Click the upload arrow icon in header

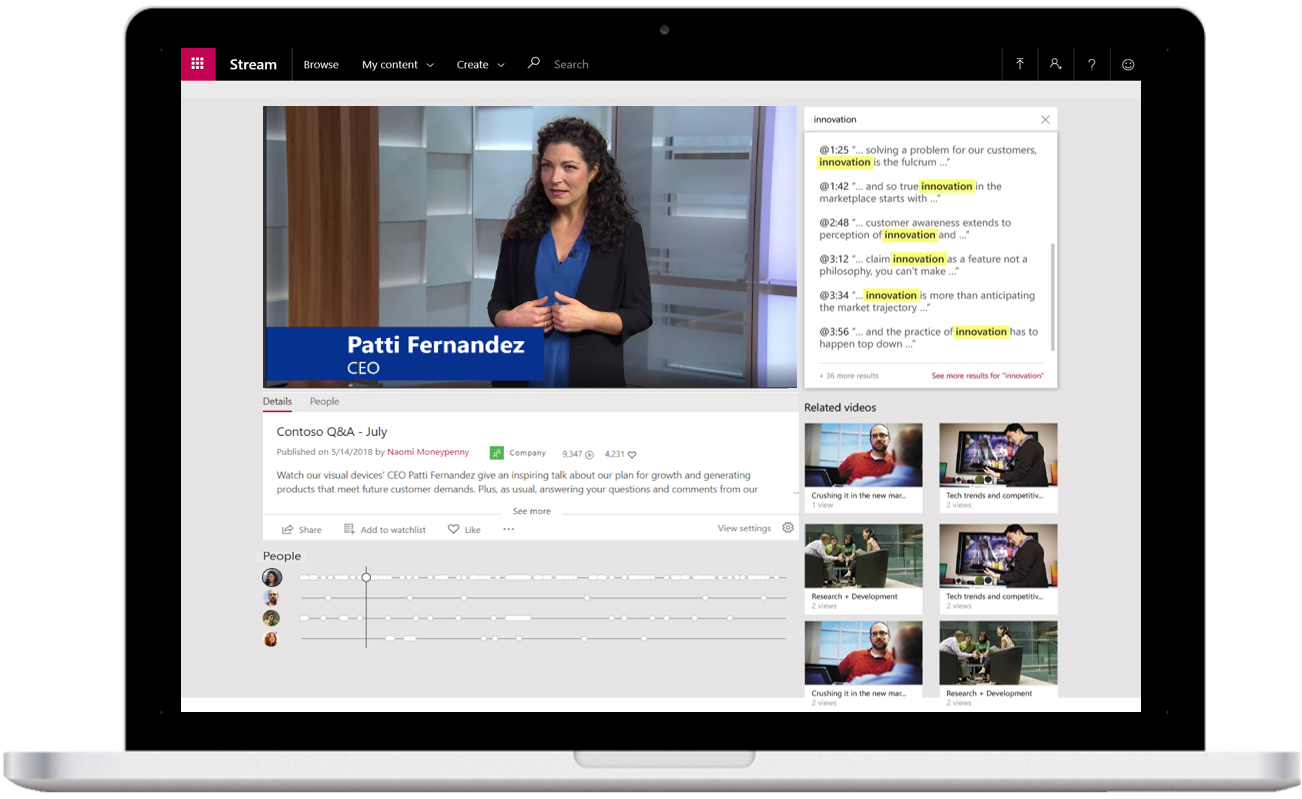[1020, 64]
